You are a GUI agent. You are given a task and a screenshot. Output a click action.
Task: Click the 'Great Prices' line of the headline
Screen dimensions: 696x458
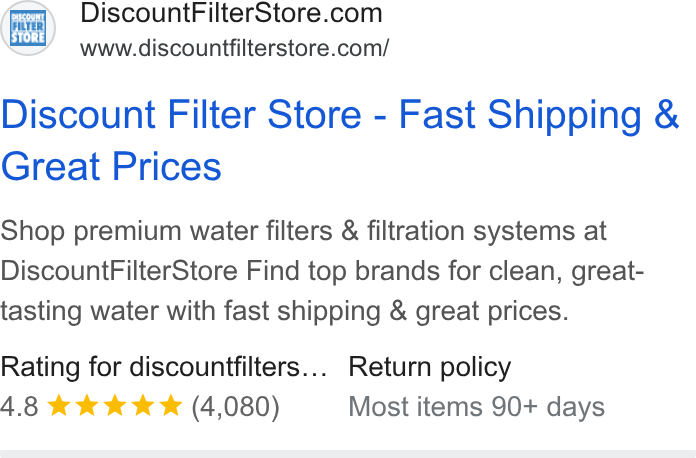[x=111, y=166]
